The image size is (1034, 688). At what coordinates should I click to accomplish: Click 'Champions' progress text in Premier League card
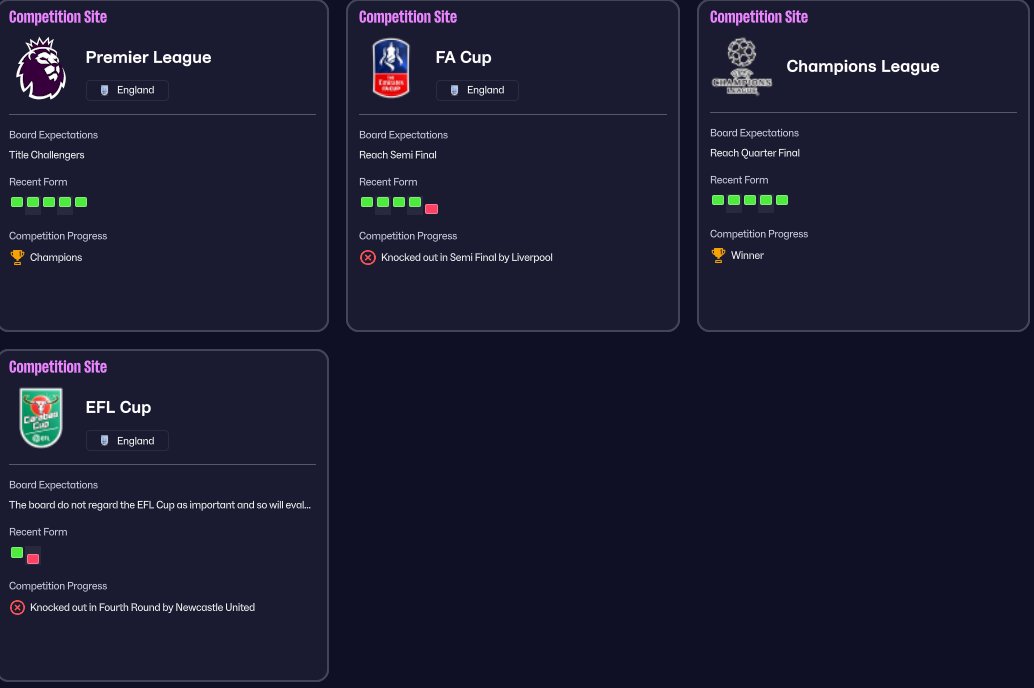pos(56,257)
